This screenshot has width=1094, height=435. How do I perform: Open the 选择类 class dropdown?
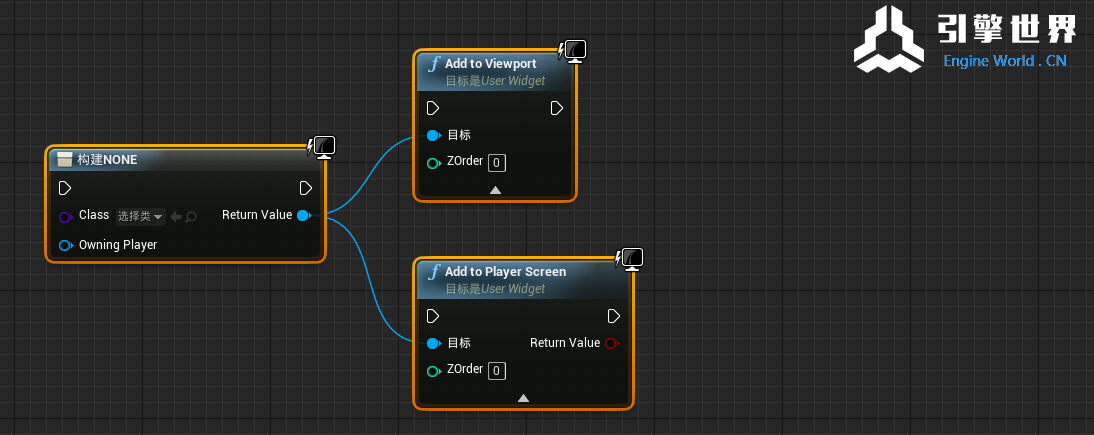click(x=140, y=216)
